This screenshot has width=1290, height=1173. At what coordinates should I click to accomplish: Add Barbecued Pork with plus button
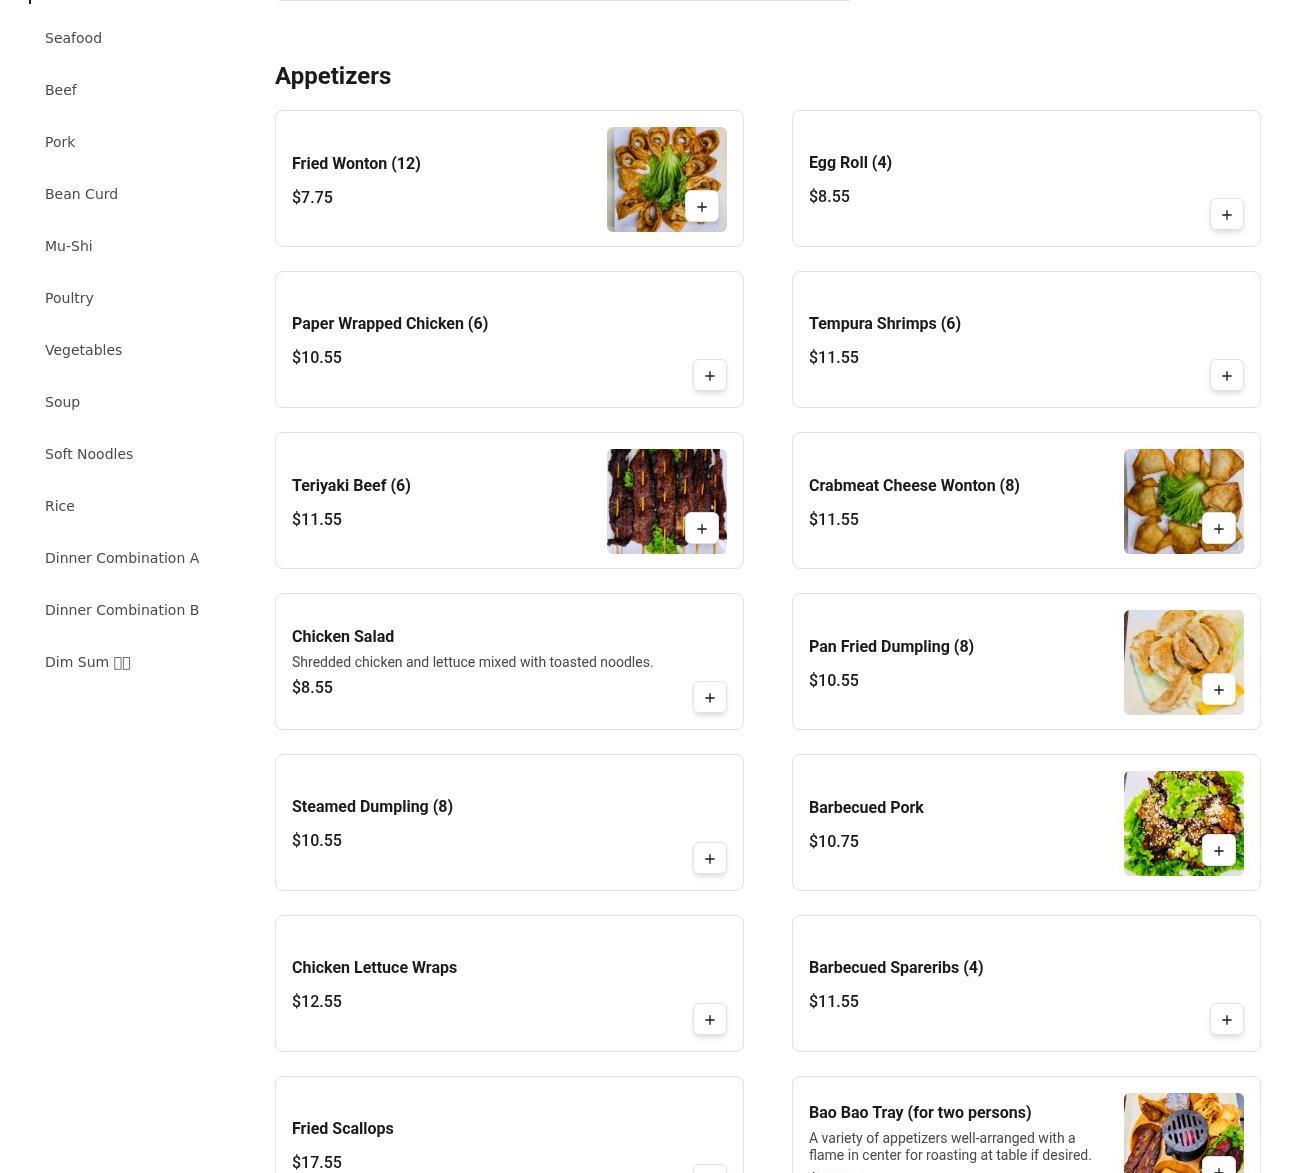click(1219, 851)
